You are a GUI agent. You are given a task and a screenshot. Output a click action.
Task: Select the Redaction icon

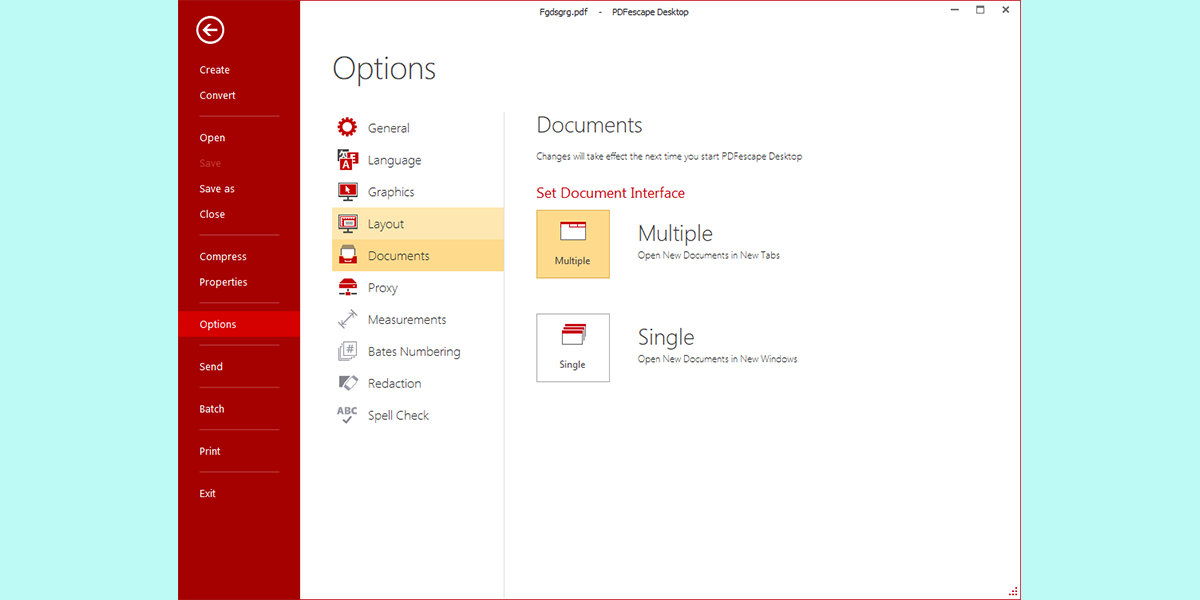coord(347,383)
